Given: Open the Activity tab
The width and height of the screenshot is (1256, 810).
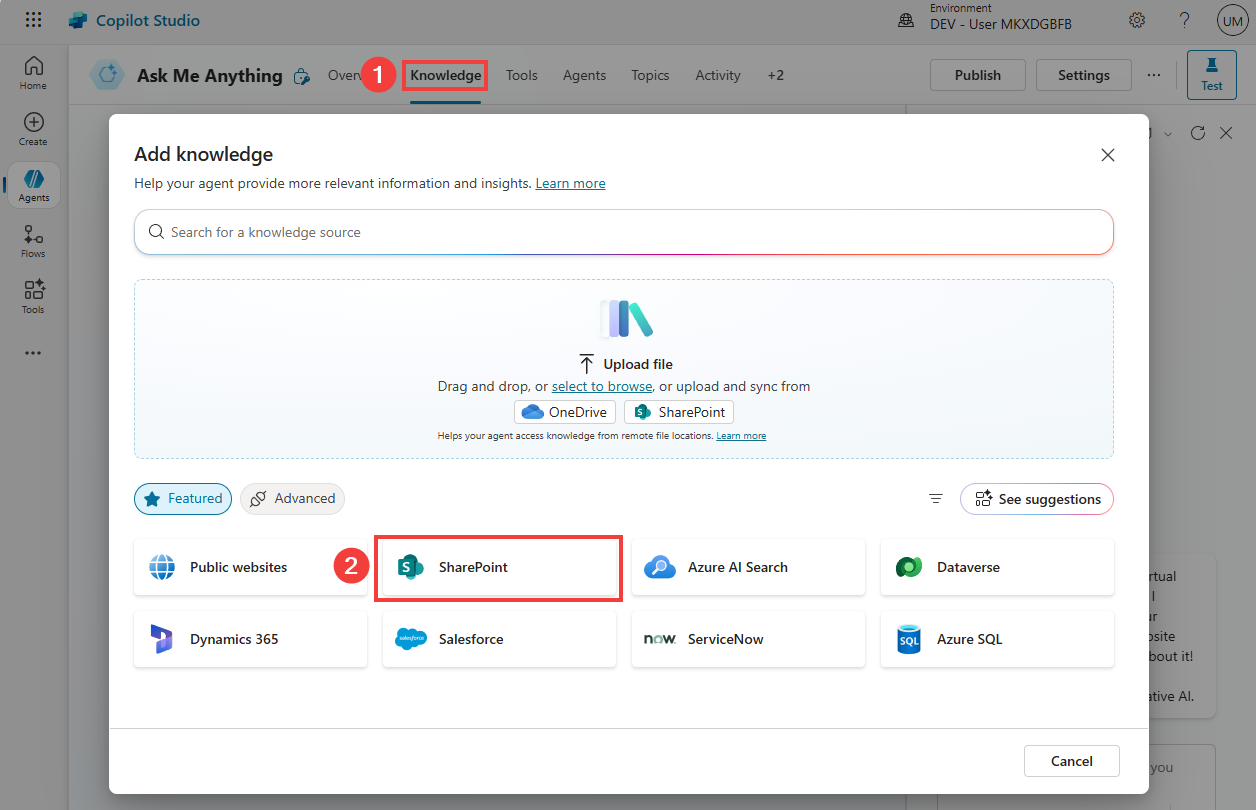Looking at the screenshot, I should [x=718, y=75].
